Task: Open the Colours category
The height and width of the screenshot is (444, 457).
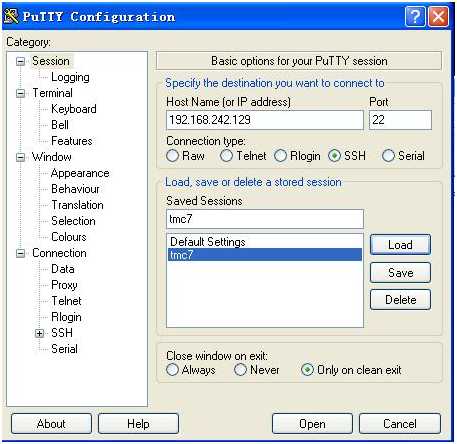Action: pyautogui.click(x=69, y=237)
